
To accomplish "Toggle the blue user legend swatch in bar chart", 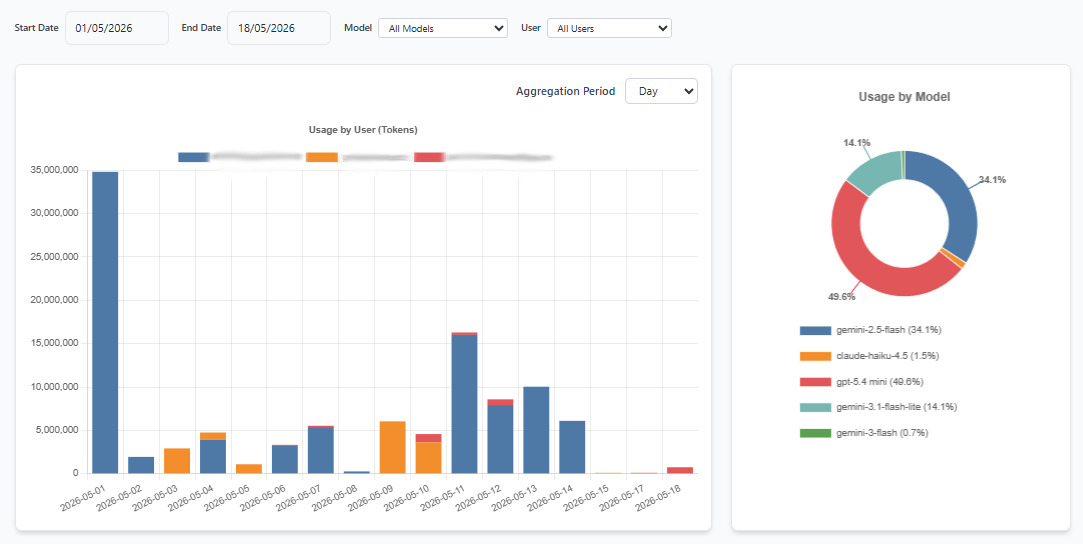I will click(x=193, y=157).
